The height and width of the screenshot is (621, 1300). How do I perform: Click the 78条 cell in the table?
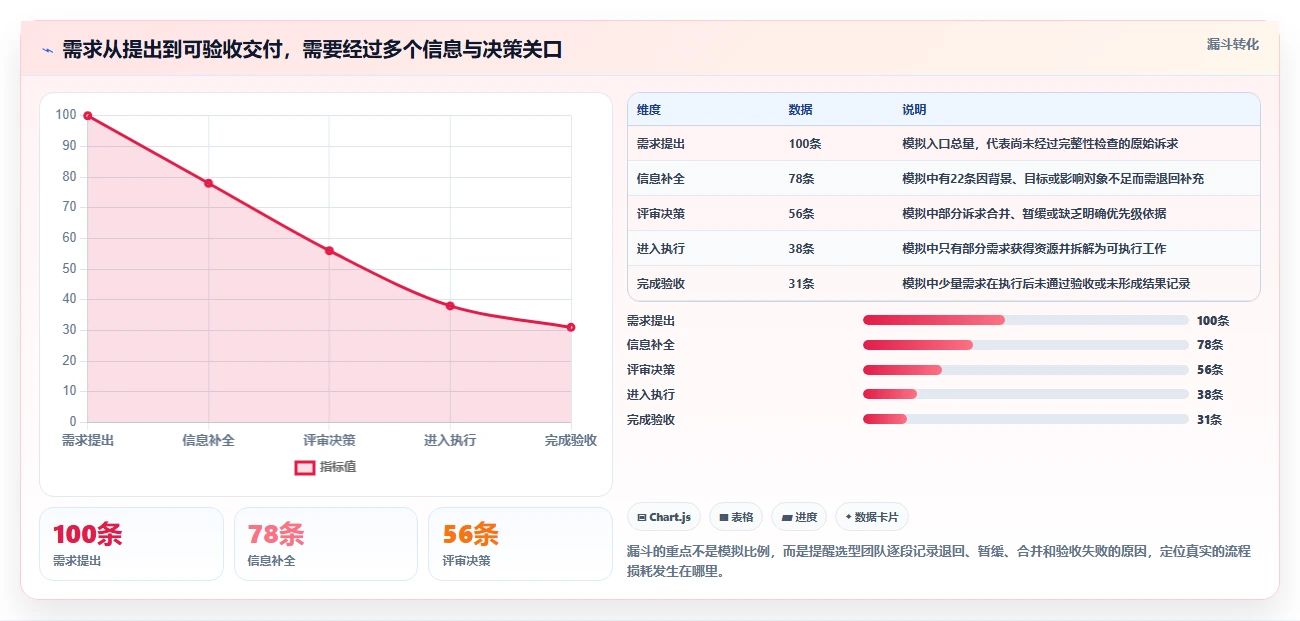coord(802,179)
